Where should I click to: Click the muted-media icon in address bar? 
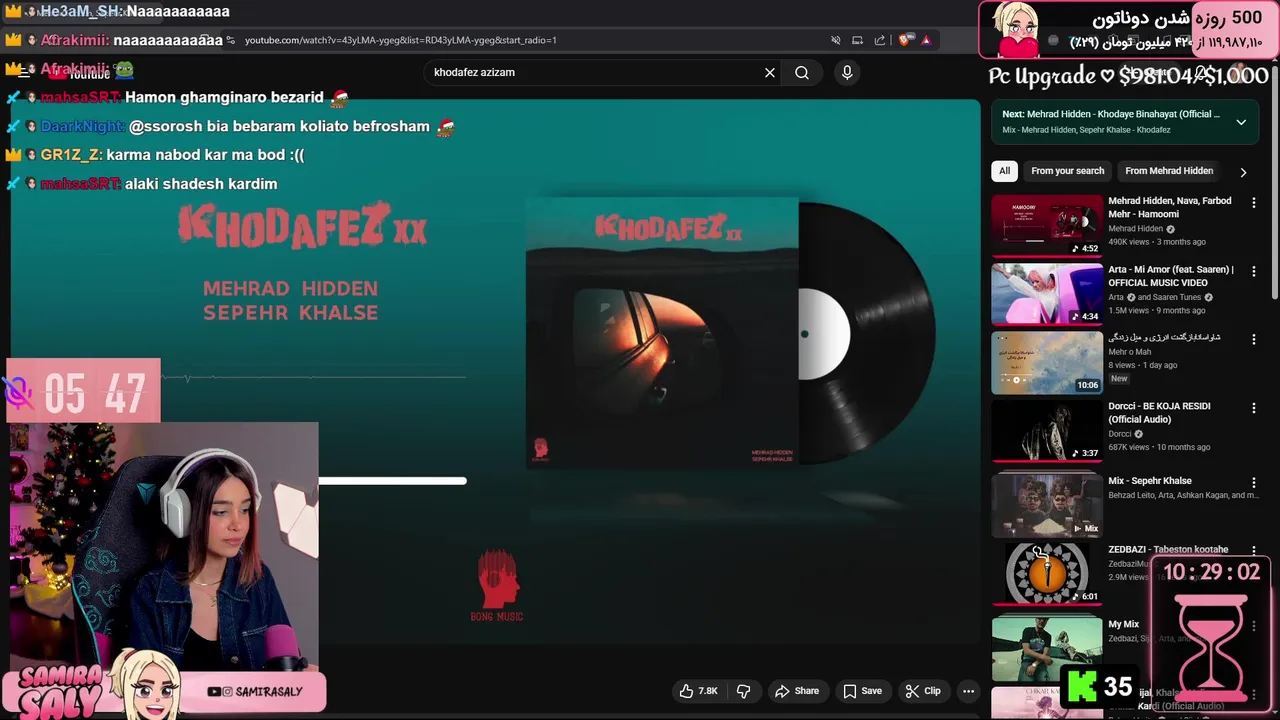coord(835,40)
